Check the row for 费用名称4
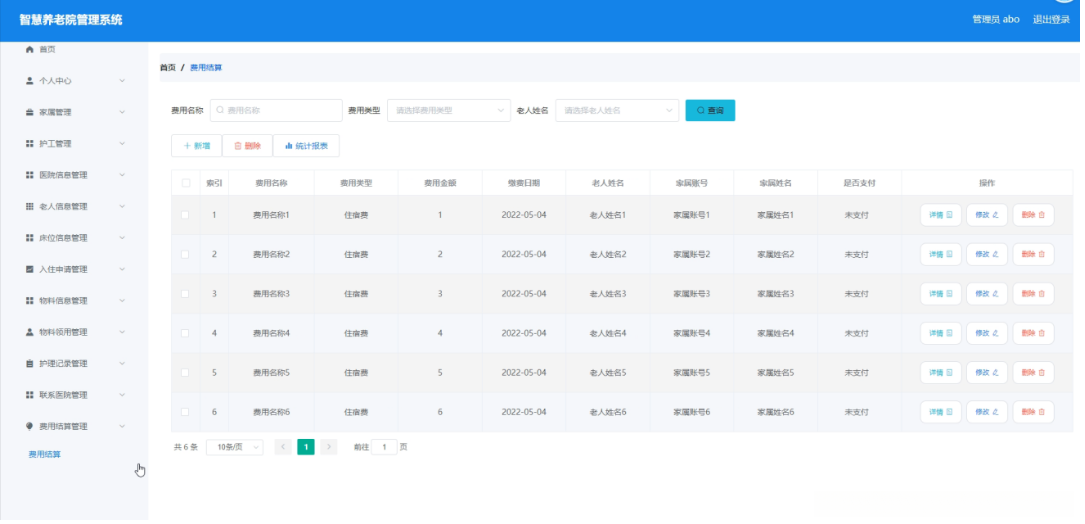 185,333
